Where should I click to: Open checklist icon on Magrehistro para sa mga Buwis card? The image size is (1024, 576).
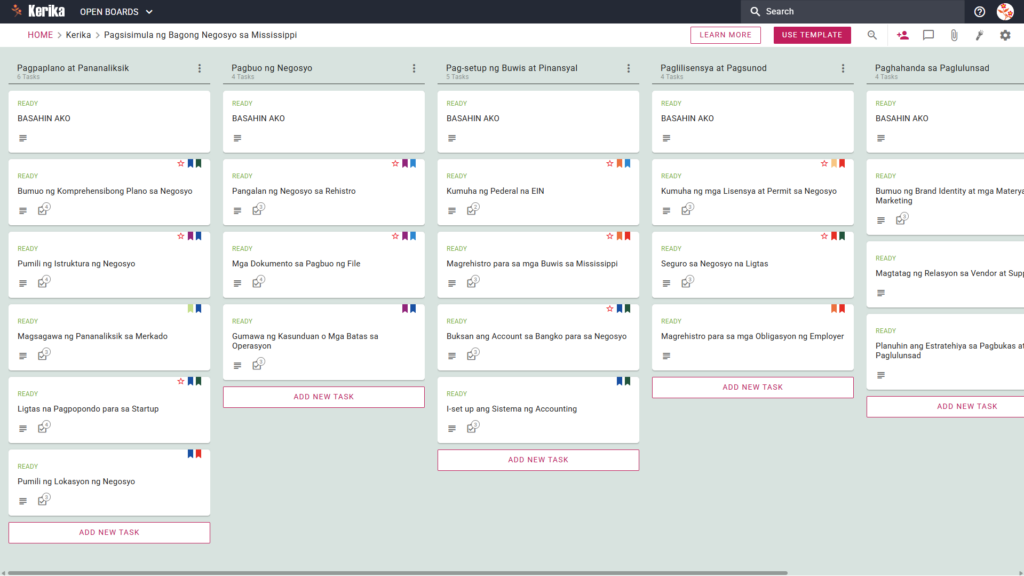472,282
